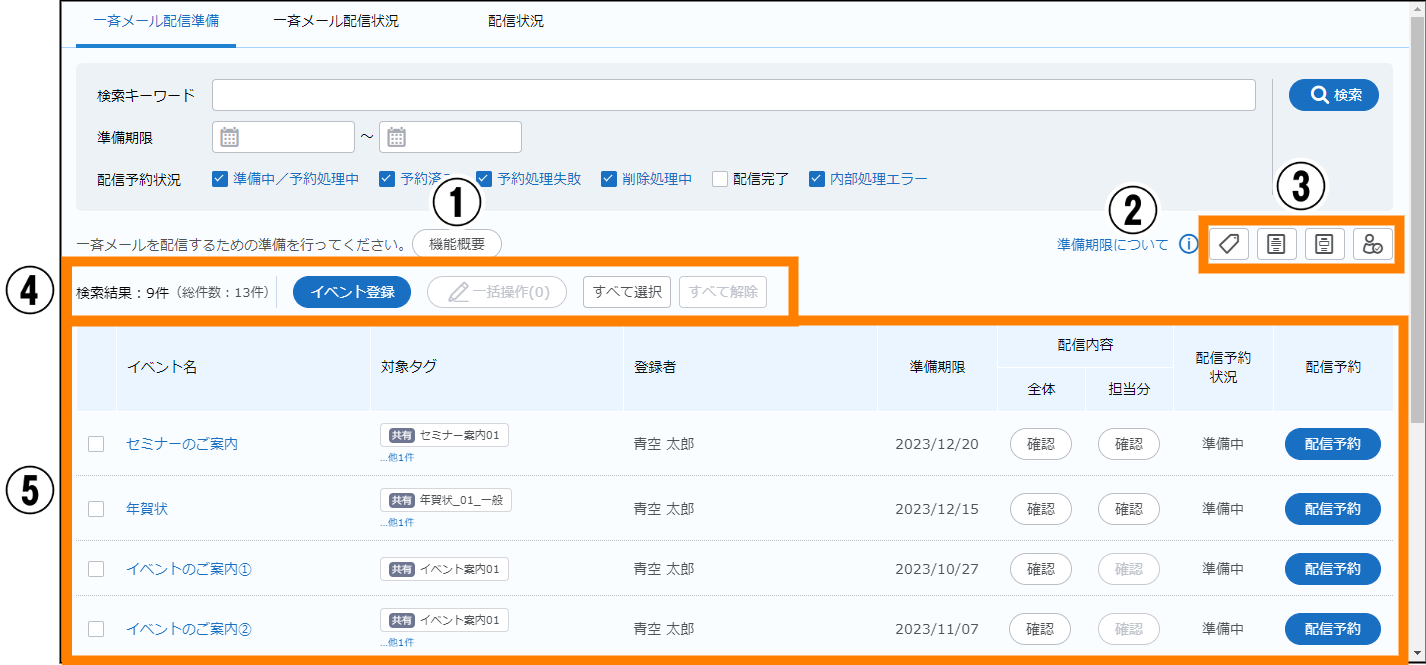Click the イベント登録 button
The width and height of the screenshot is (1426, 665).
(x=352, y=293)
